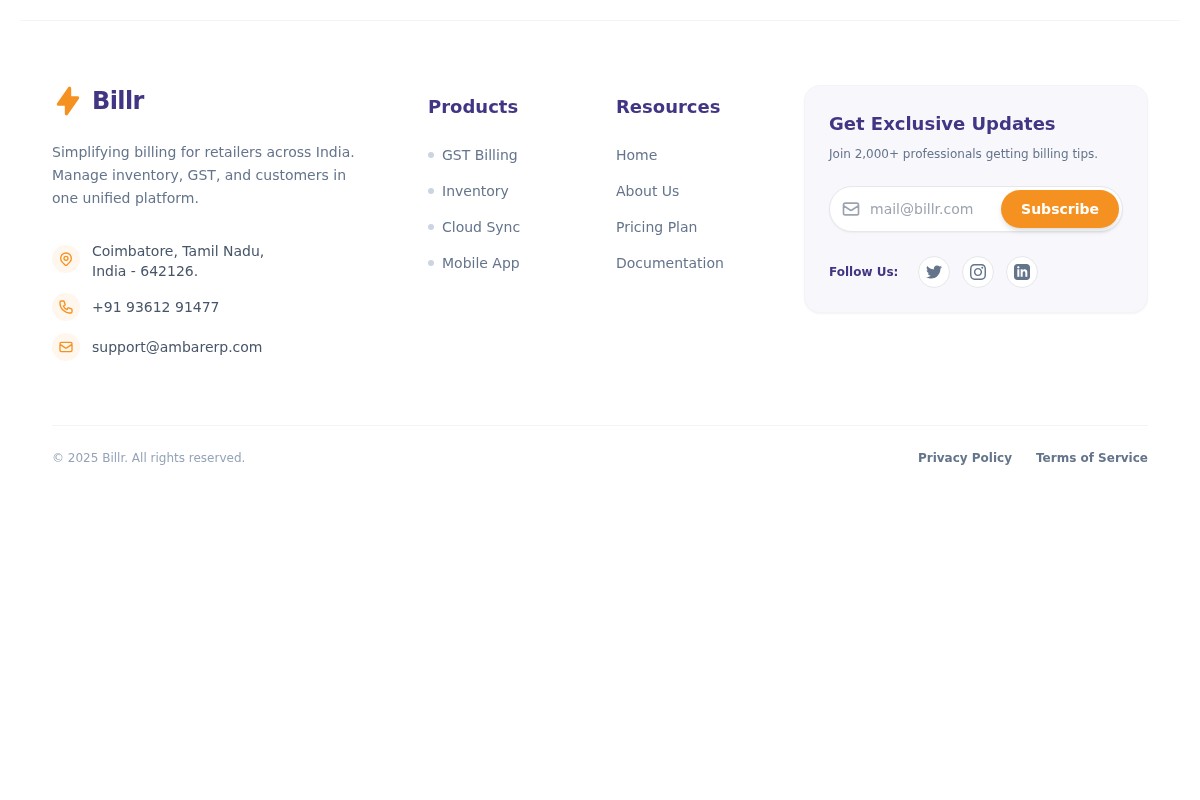Click the phone icon beside +91 93612 91477
The height and width of the screenshot is (800, 1200).
[x=66, y=307]
